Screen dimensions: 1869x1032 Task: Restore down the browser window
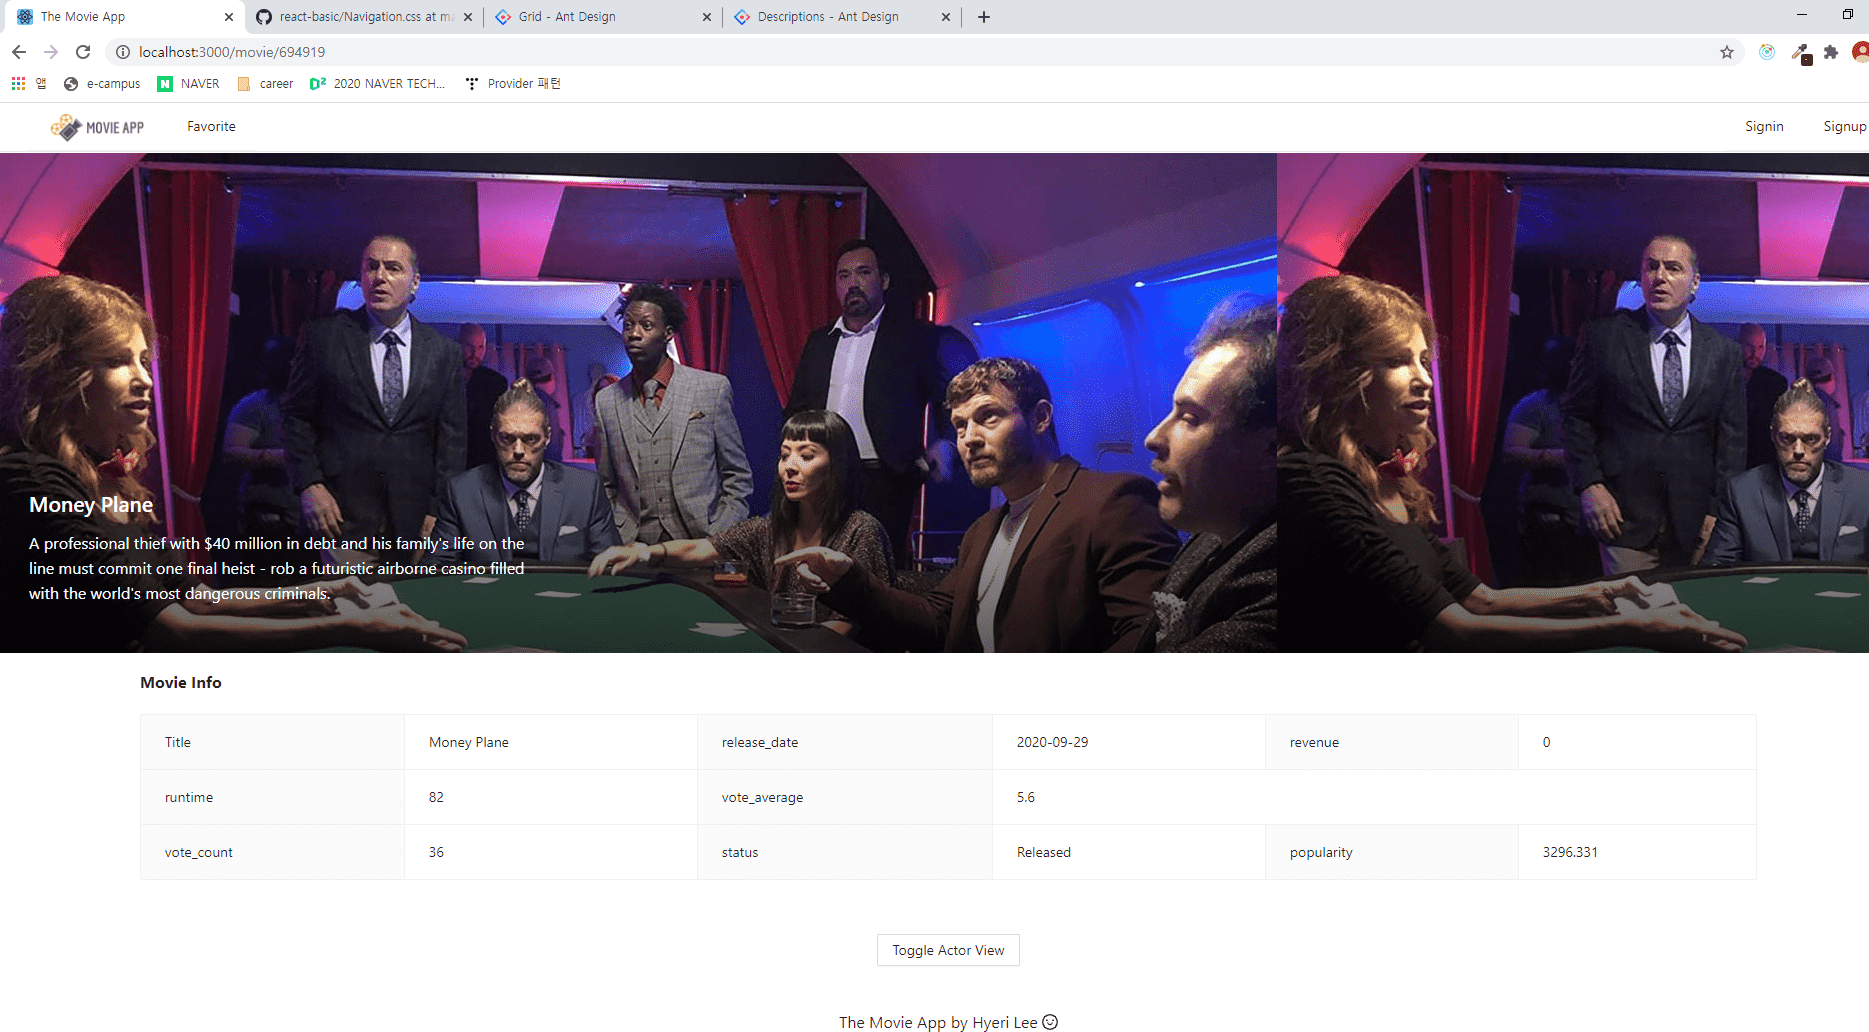[x=1848, y=15]
